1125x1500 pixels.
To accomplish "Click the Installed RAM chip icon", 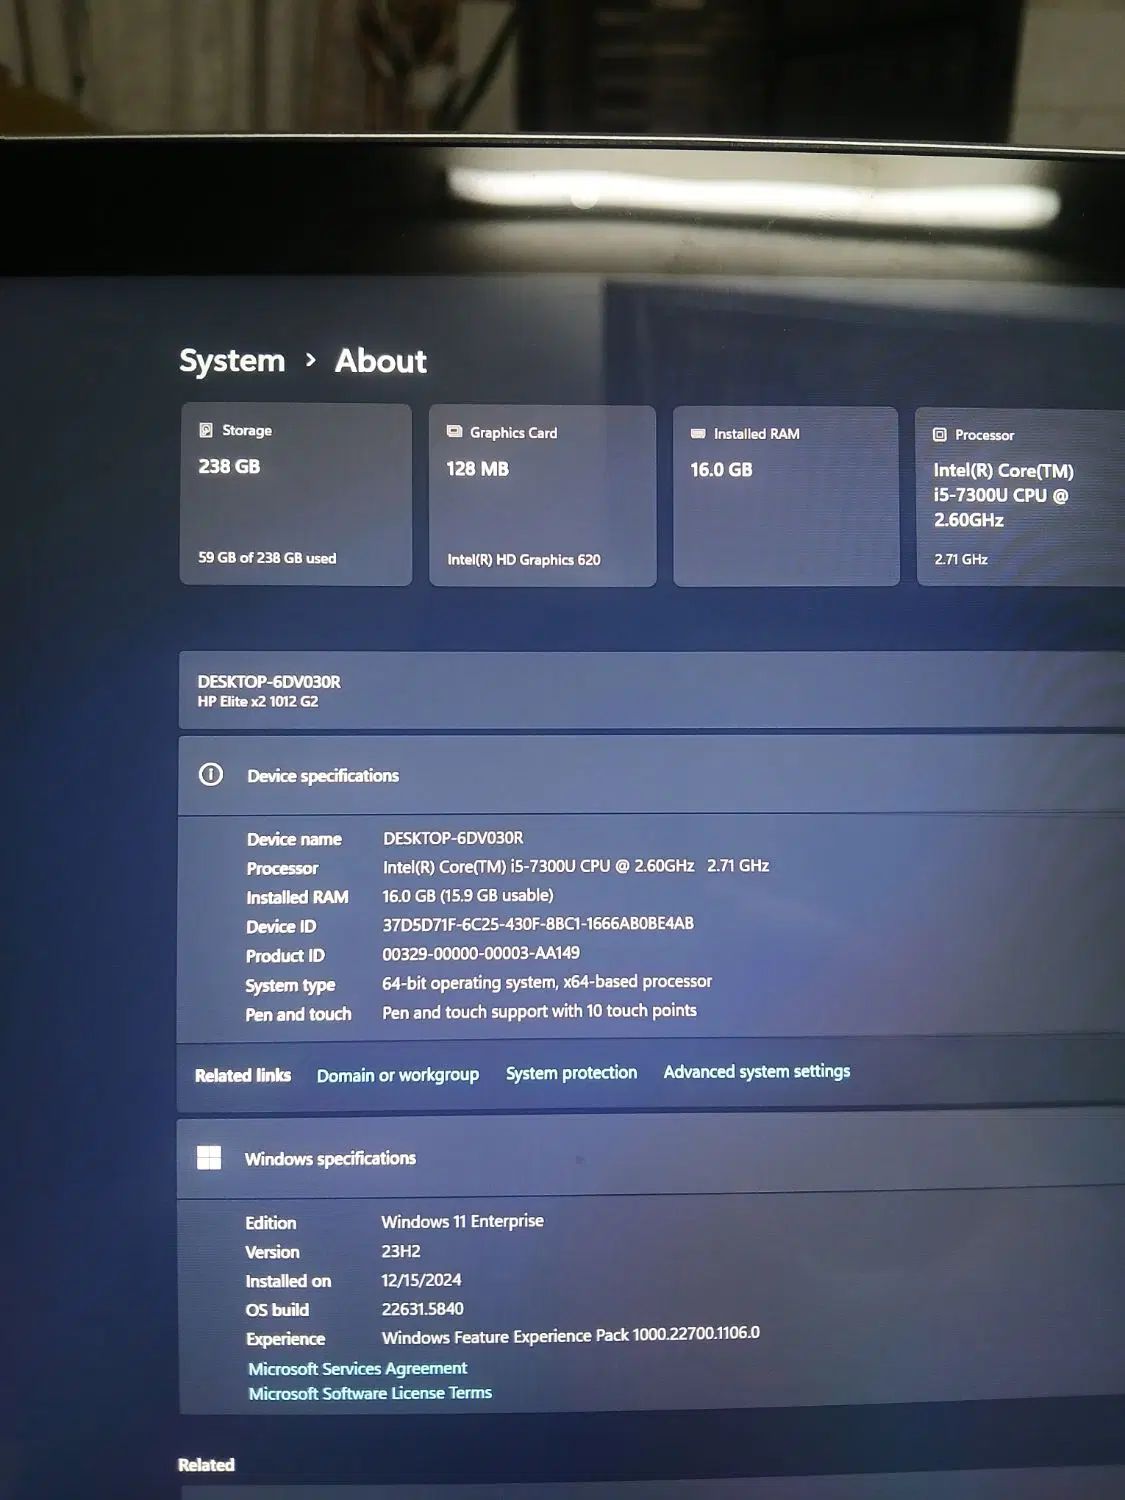I will (x=698, y=434).
